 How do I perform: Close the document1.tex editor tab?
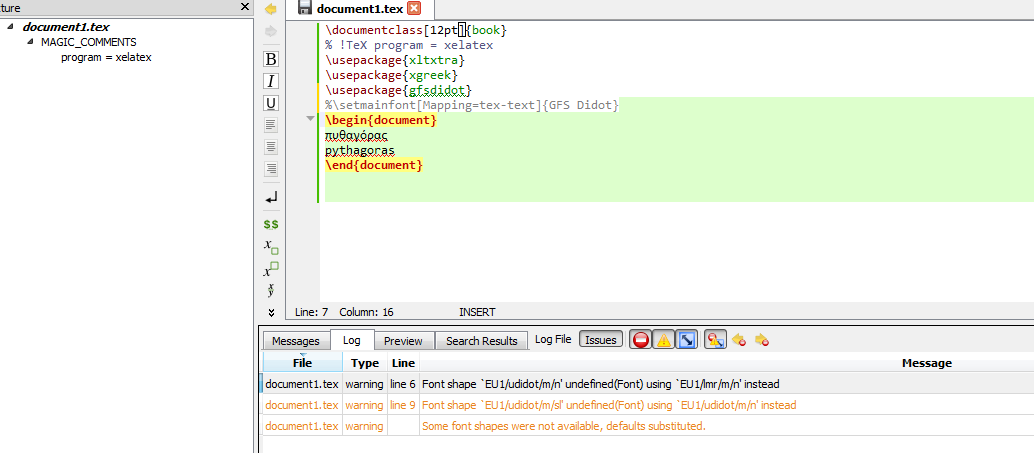[413, 9]
